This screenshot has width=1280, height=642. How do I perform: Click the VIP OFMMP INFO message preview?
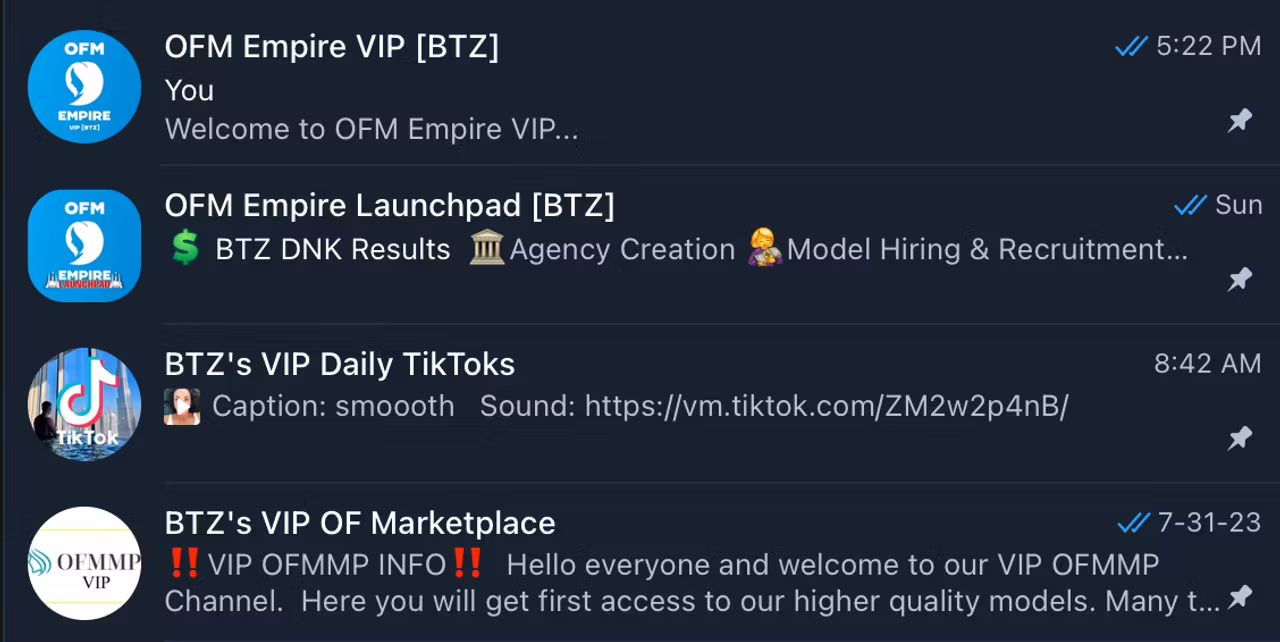pyautogui.click(x=692, y=583)
